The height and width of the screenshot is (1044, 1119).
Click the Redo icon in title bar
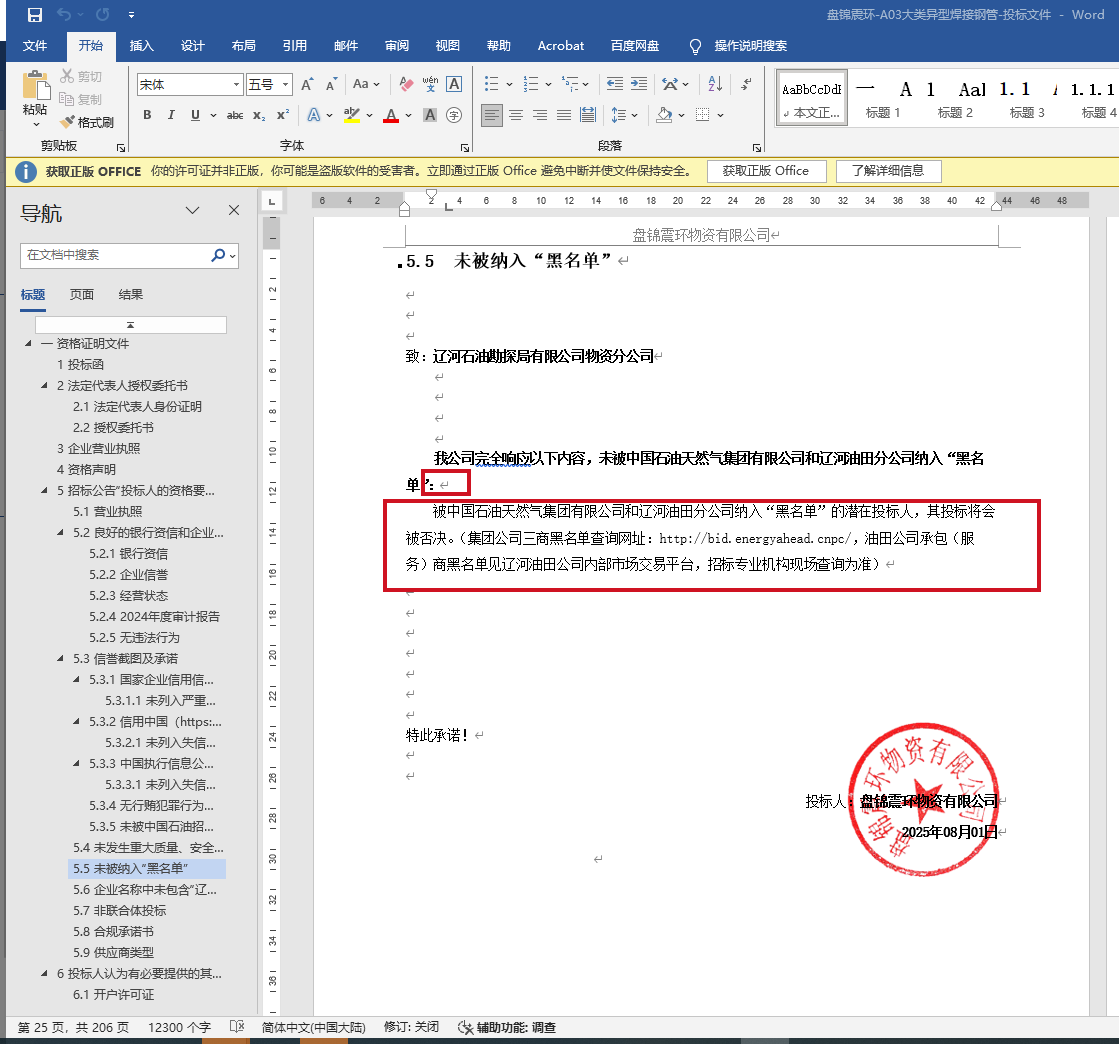point(103,14)
